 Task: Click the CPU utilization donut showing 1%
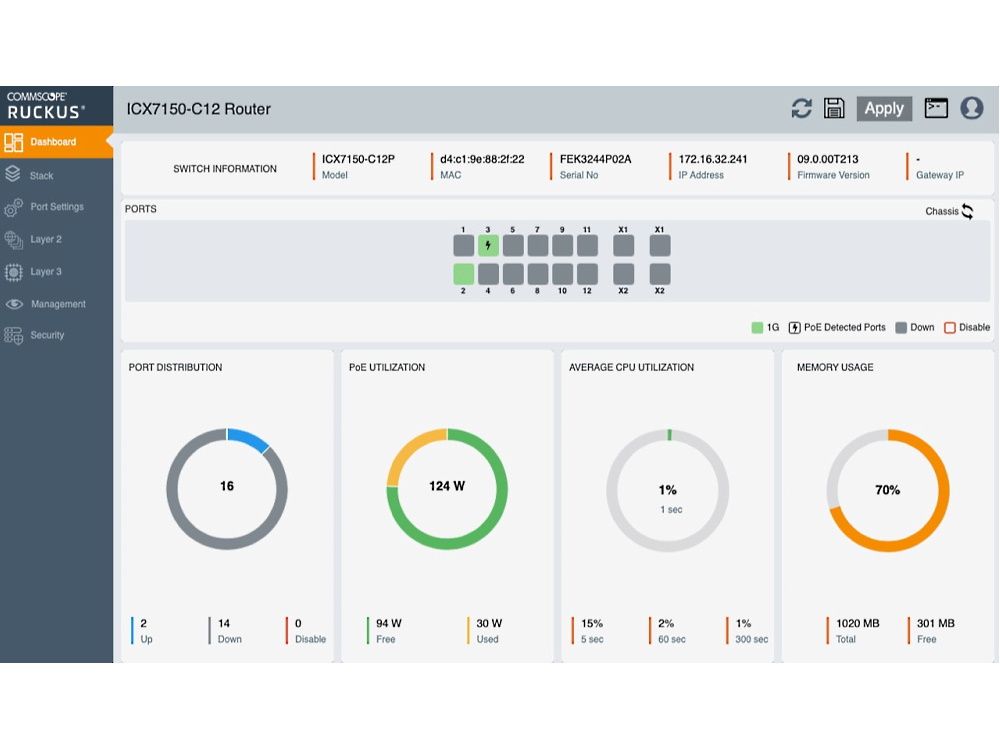click(668, 490)
